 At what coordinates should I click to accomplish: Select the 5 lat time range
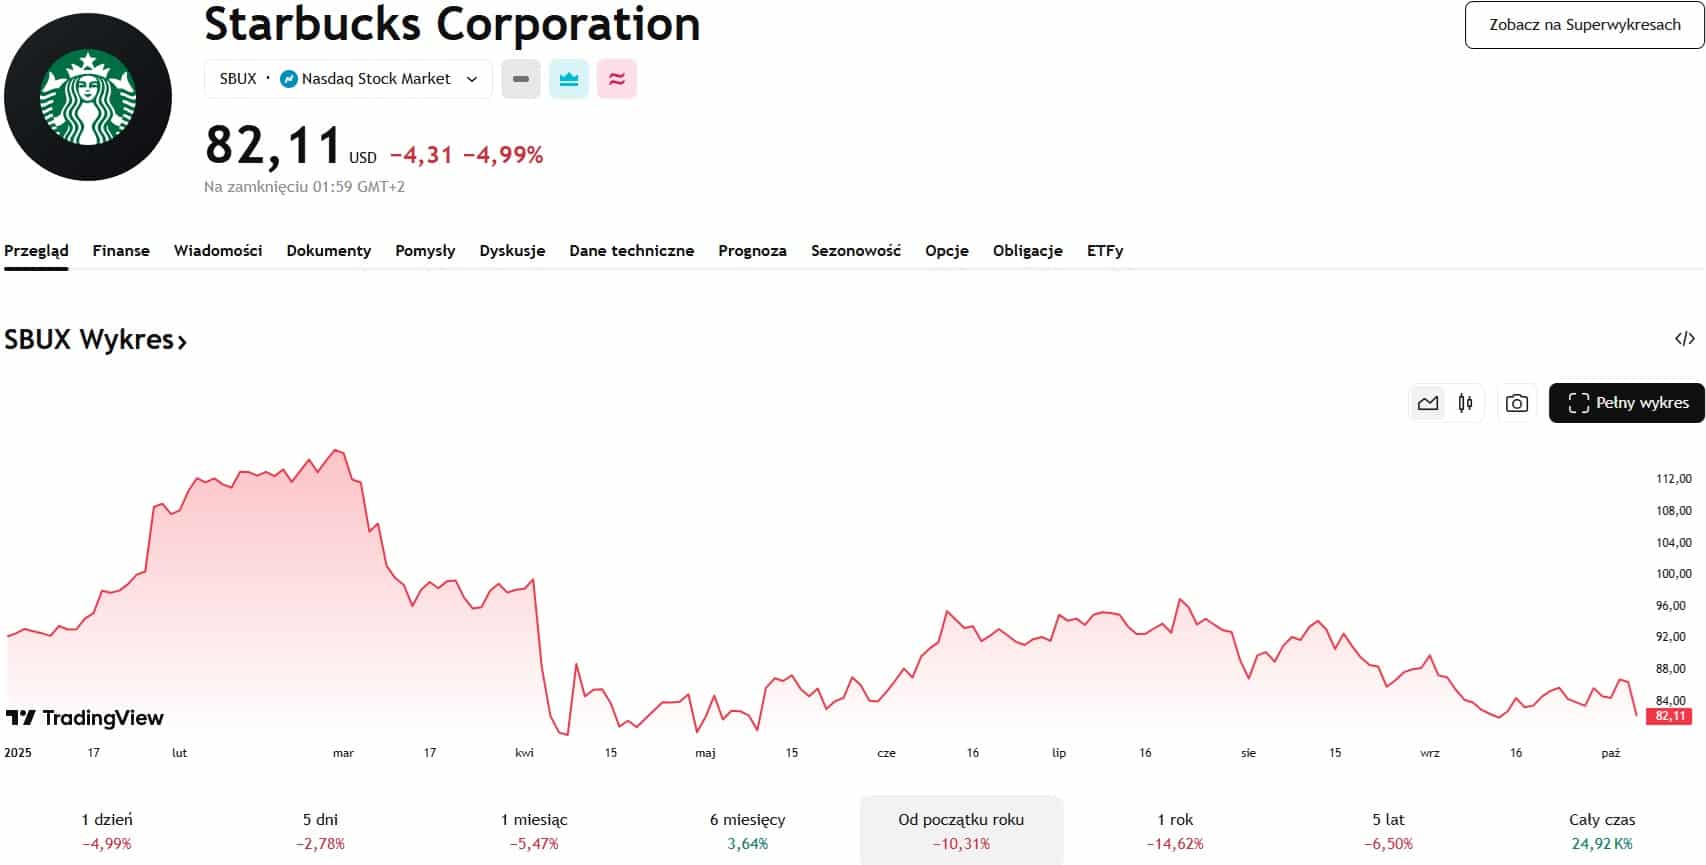pyautogui.click(x=1388, y=830)
